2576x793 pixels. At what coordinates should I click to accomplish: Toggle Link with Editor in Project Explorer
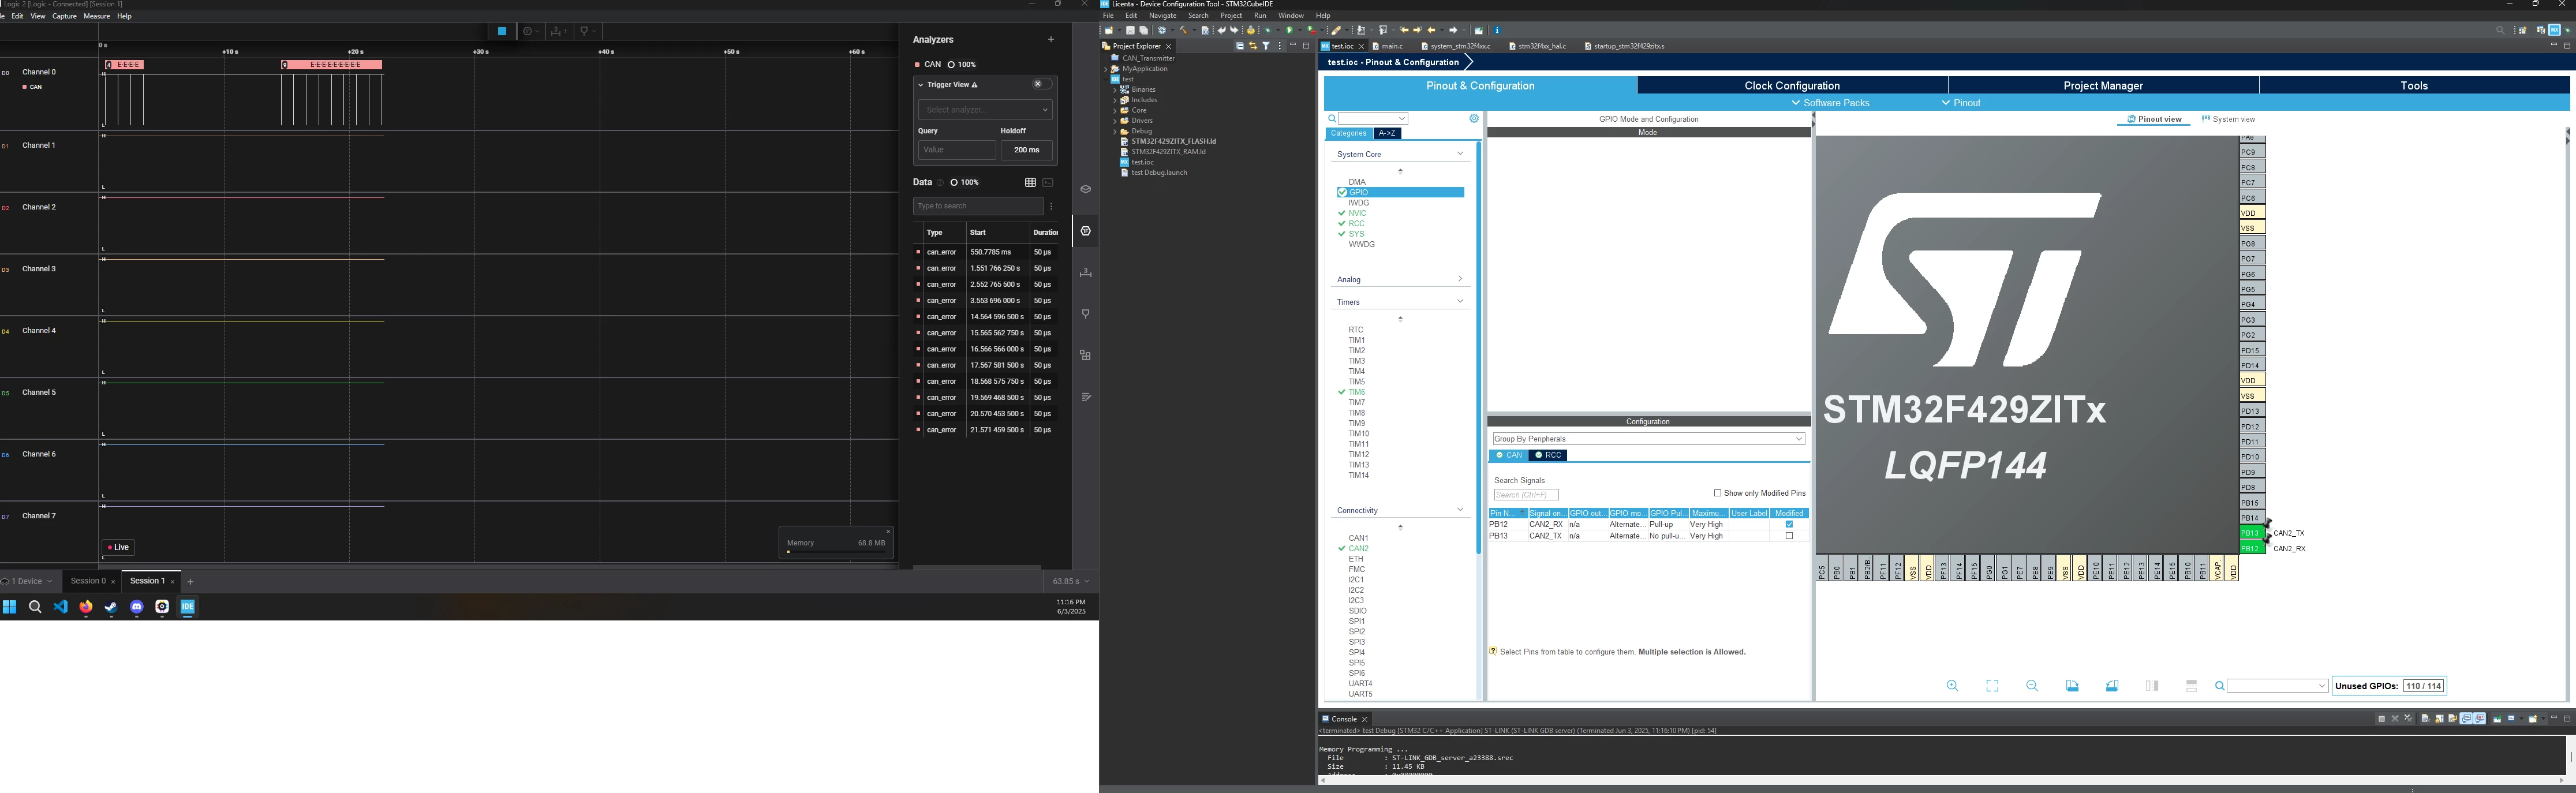(x=1253, y=46)
